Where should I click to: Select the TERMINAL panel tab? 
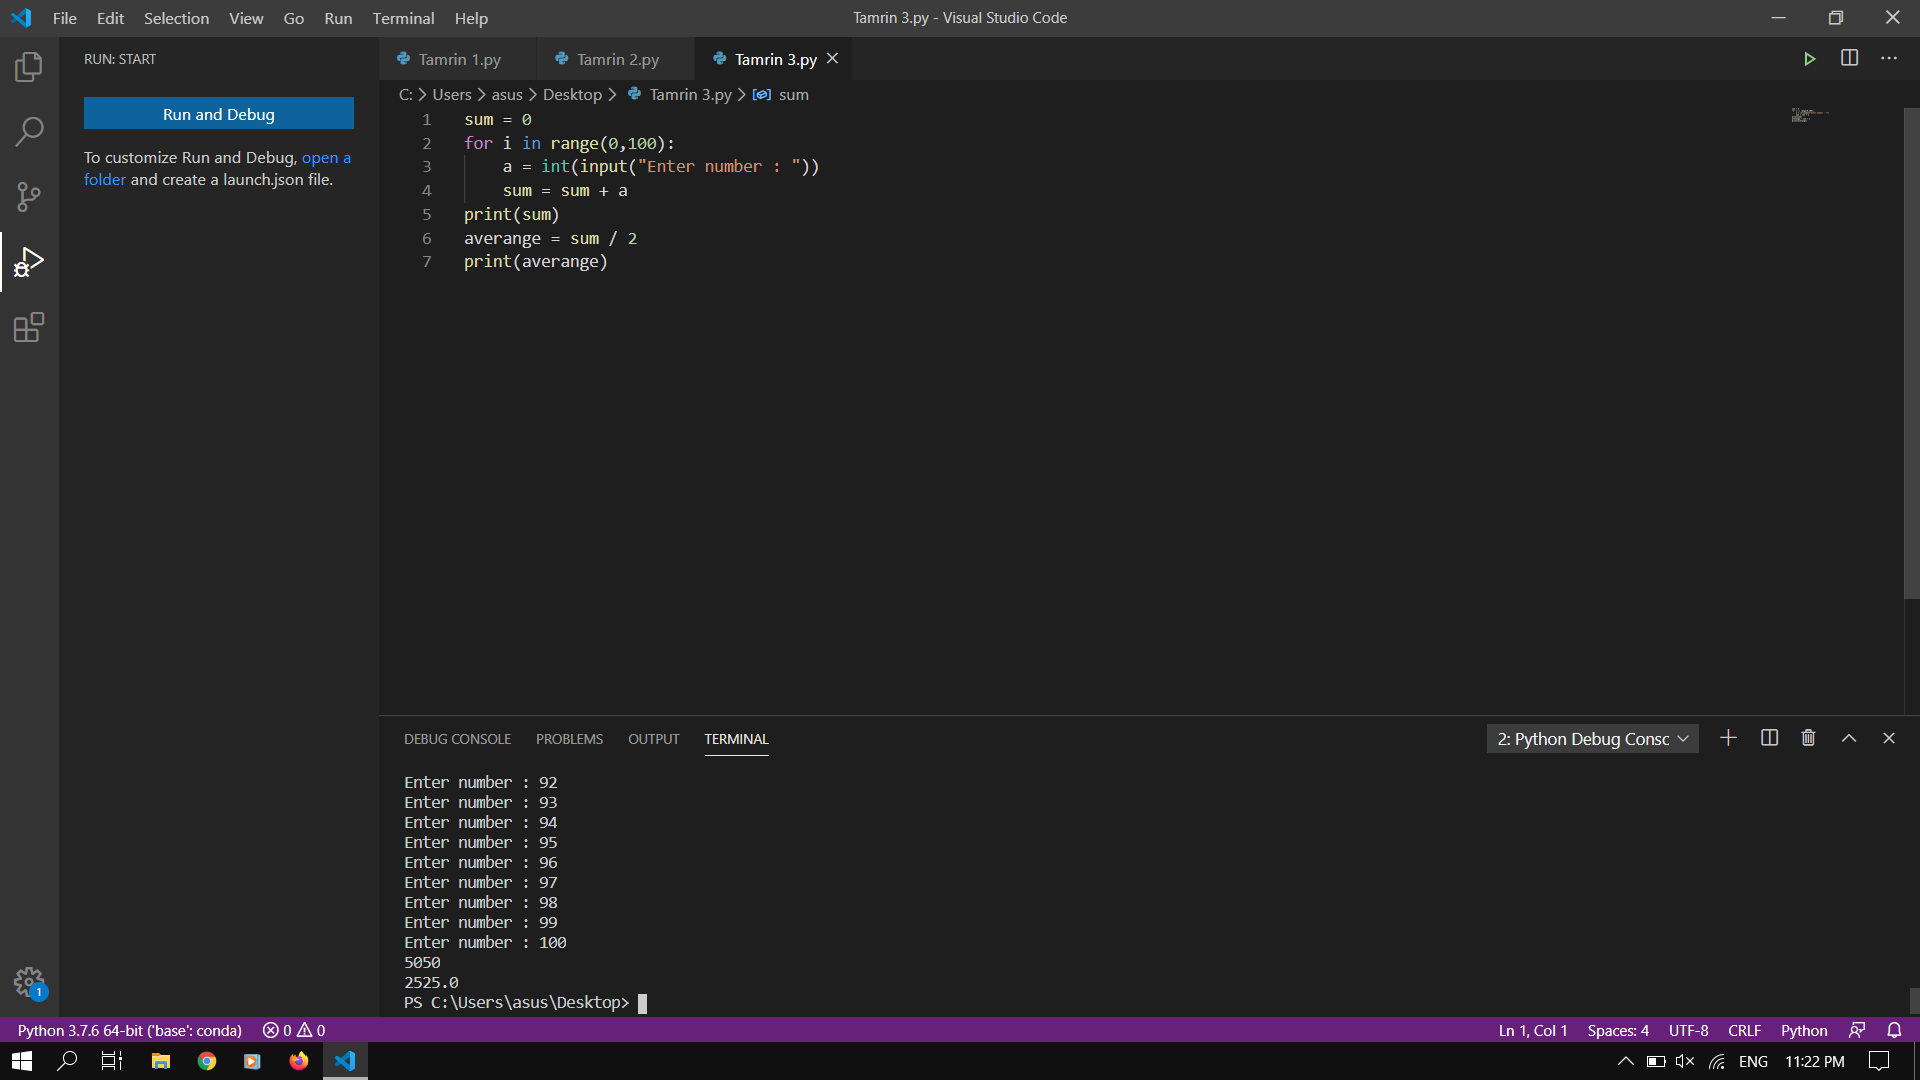(736, 739)
